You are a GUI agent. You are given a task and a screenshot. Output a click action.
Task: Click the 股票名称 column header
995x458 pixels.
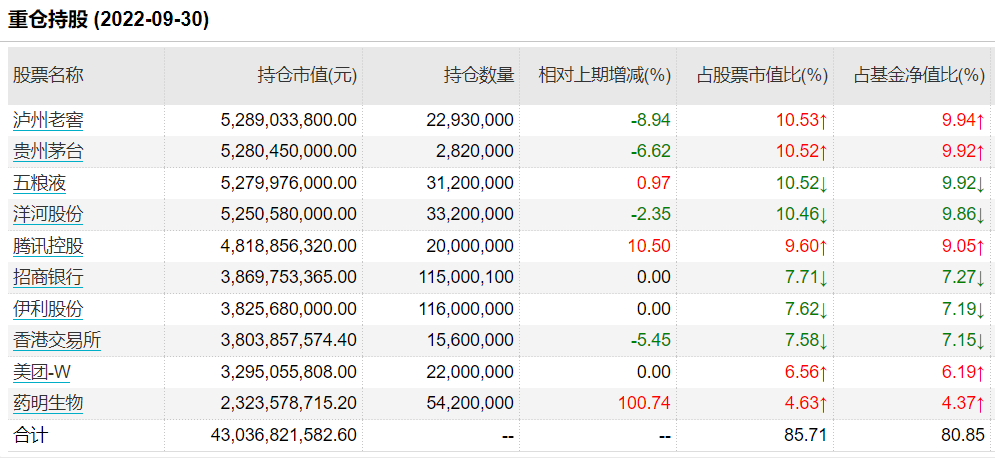(48, 75)
